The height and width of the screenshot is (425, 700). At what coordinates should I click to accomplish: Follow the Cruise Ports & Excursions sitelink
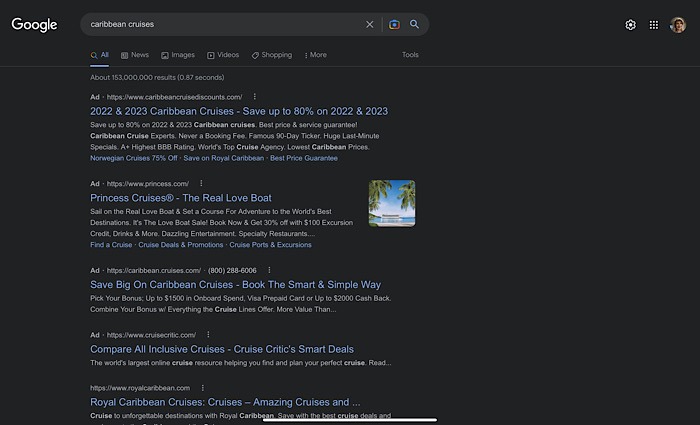(271, 245)
